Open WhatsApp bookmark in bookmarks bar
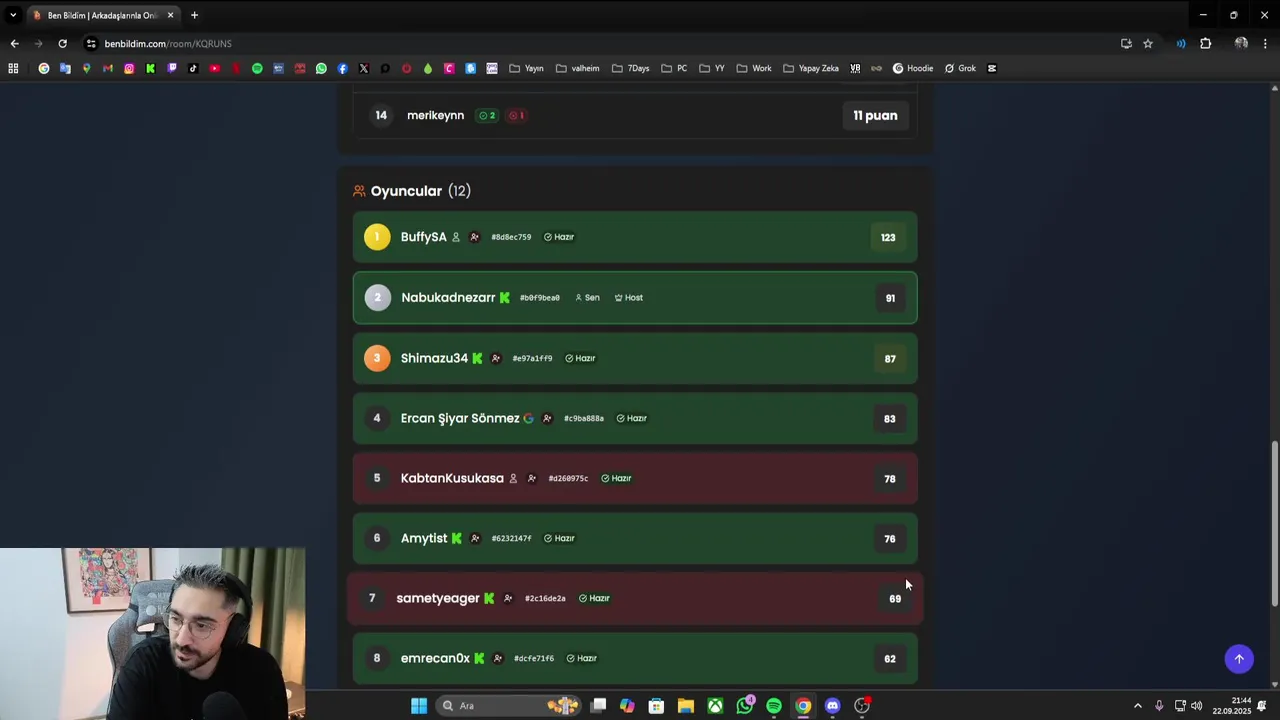Viewport: 1280px width, 720px height. click(x=321, y=68)
